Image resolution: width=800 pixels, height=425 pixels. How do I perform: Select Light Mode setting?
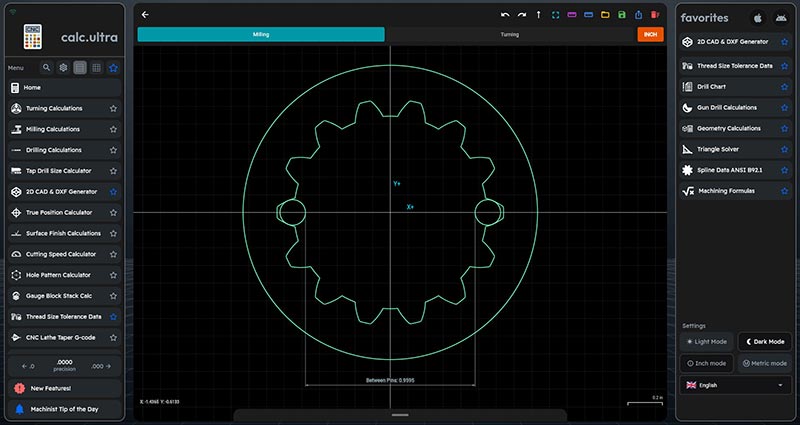[706, 341]
